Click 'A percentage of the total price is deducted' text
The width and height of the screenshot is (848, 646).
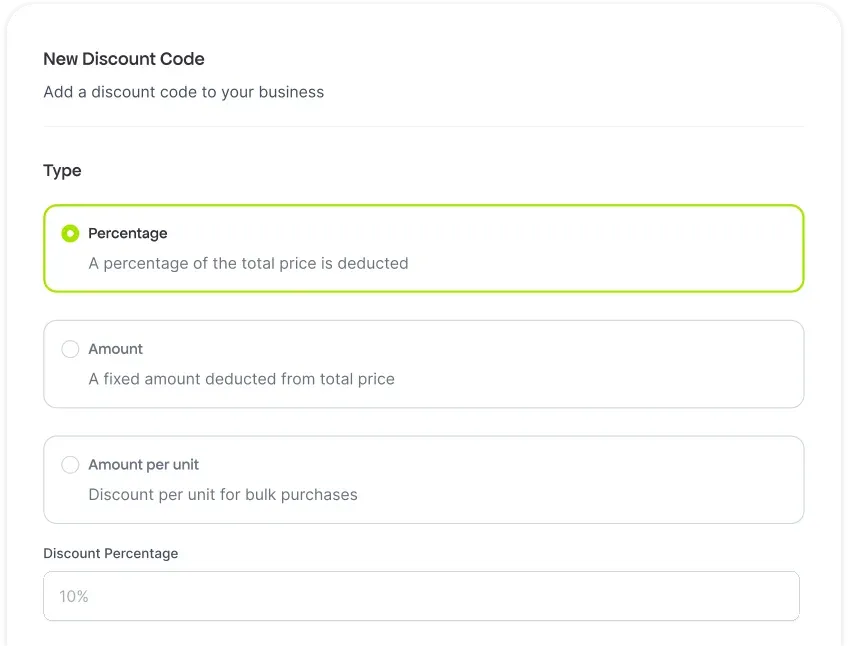coord(248,264)
